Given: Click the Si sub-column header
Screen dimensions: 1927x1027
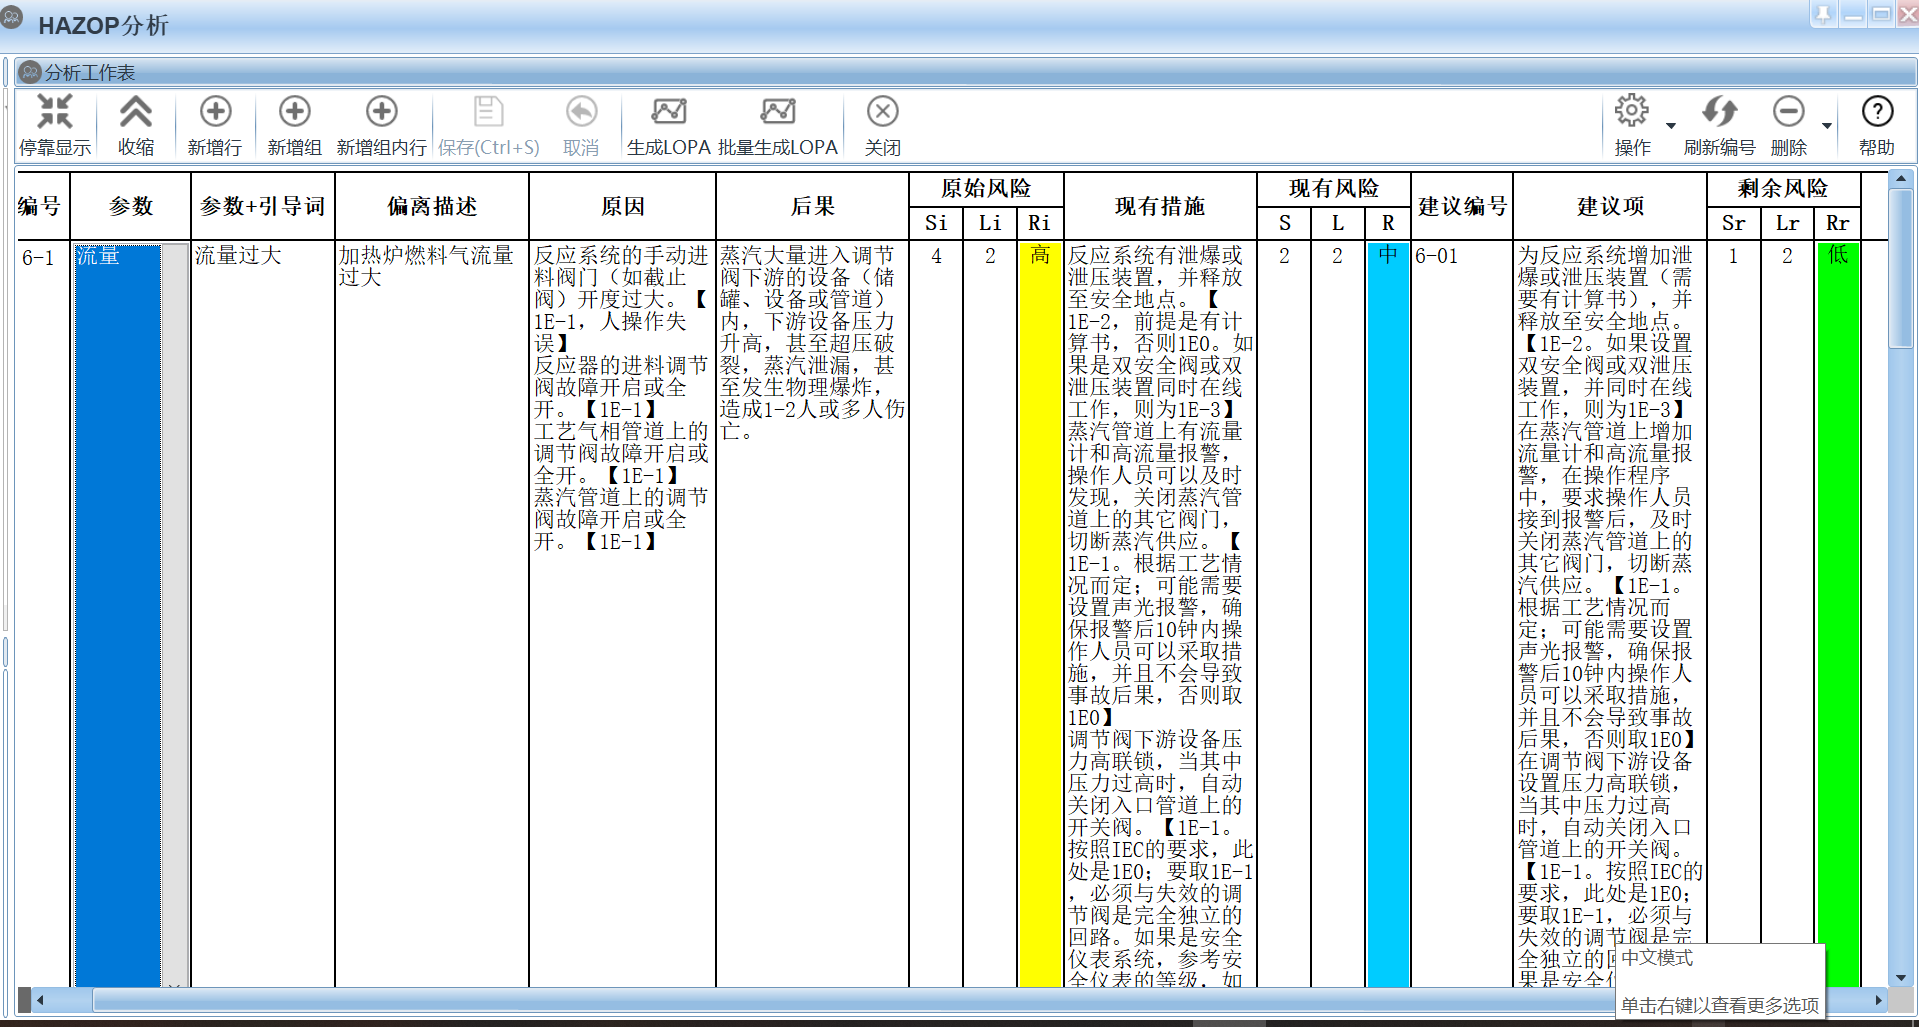Looking at the screenshot, I should (x=936, y=223).
